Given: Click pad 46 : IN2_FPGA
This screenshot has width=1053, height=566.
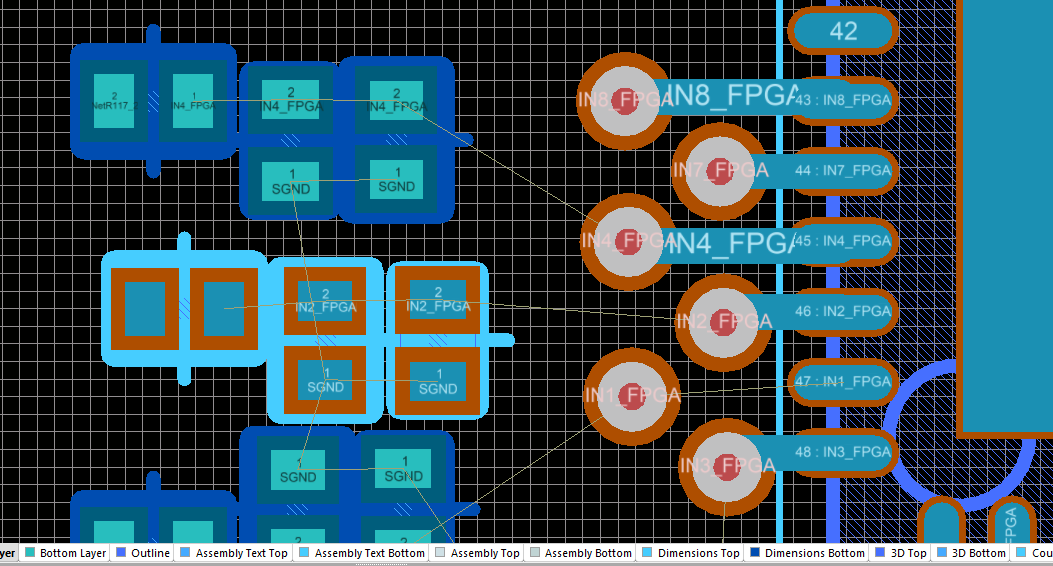Looking at the screenshot, I should point(843,312).
